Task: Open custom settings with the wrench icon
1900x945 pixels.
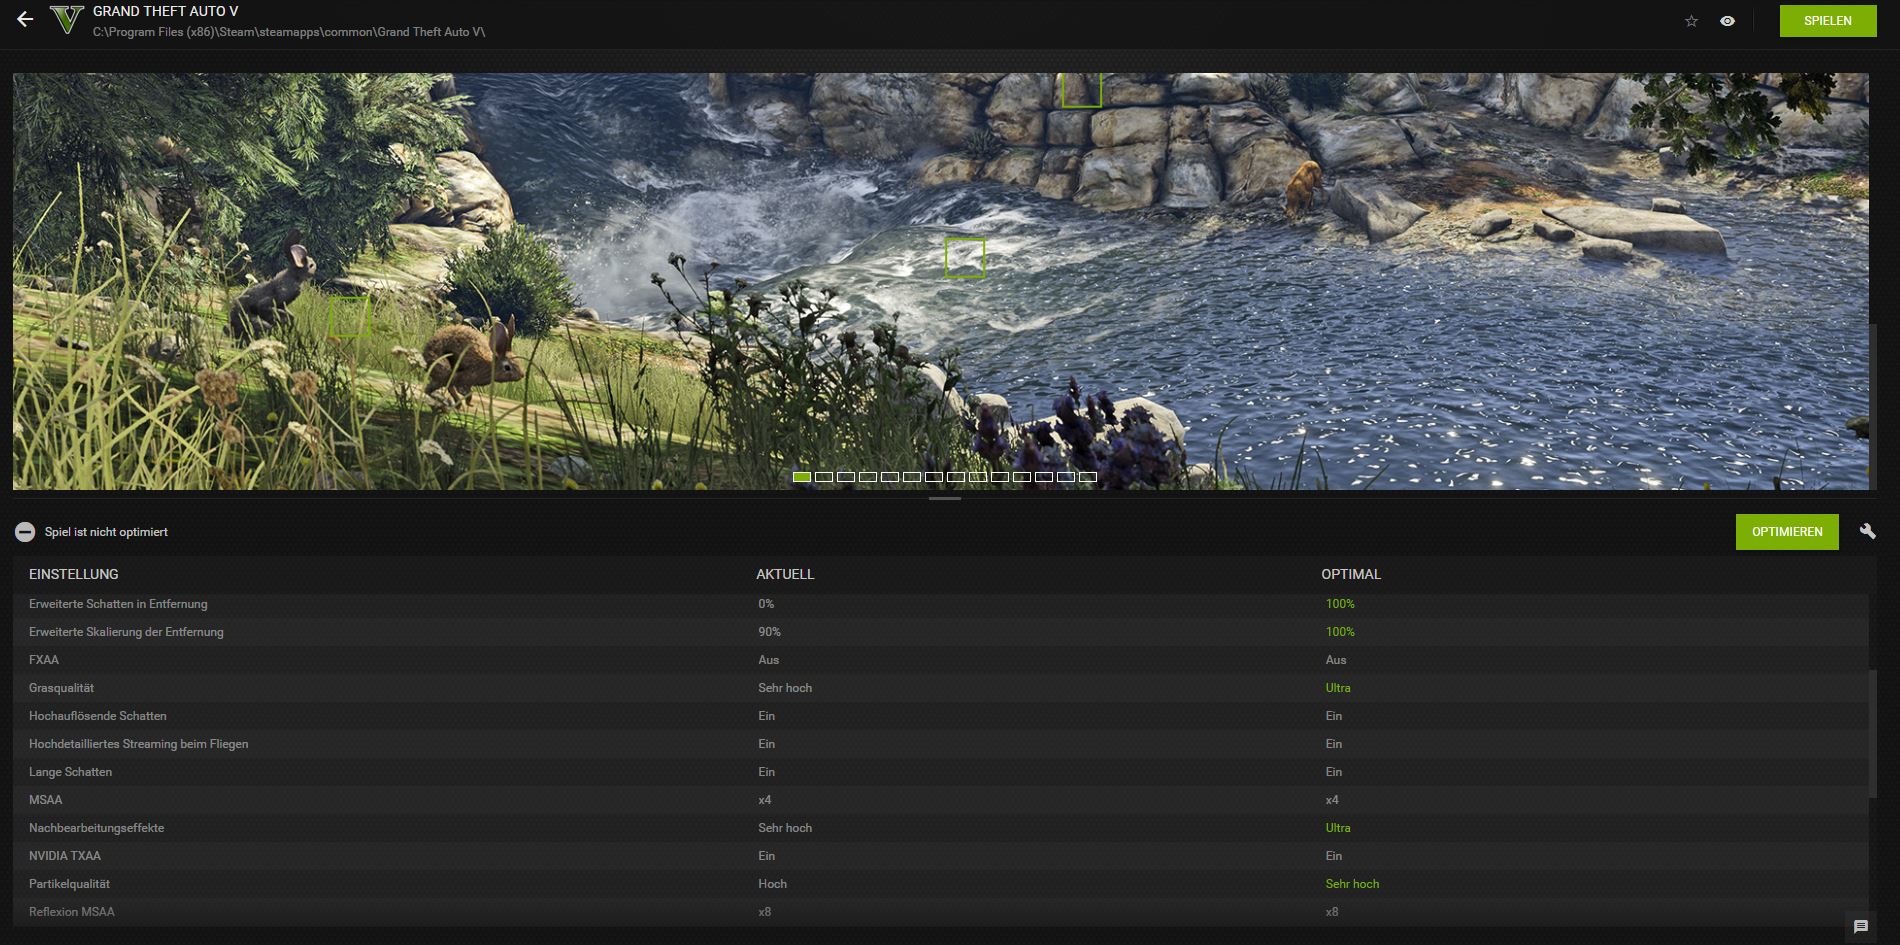Action: [1868, 532]
